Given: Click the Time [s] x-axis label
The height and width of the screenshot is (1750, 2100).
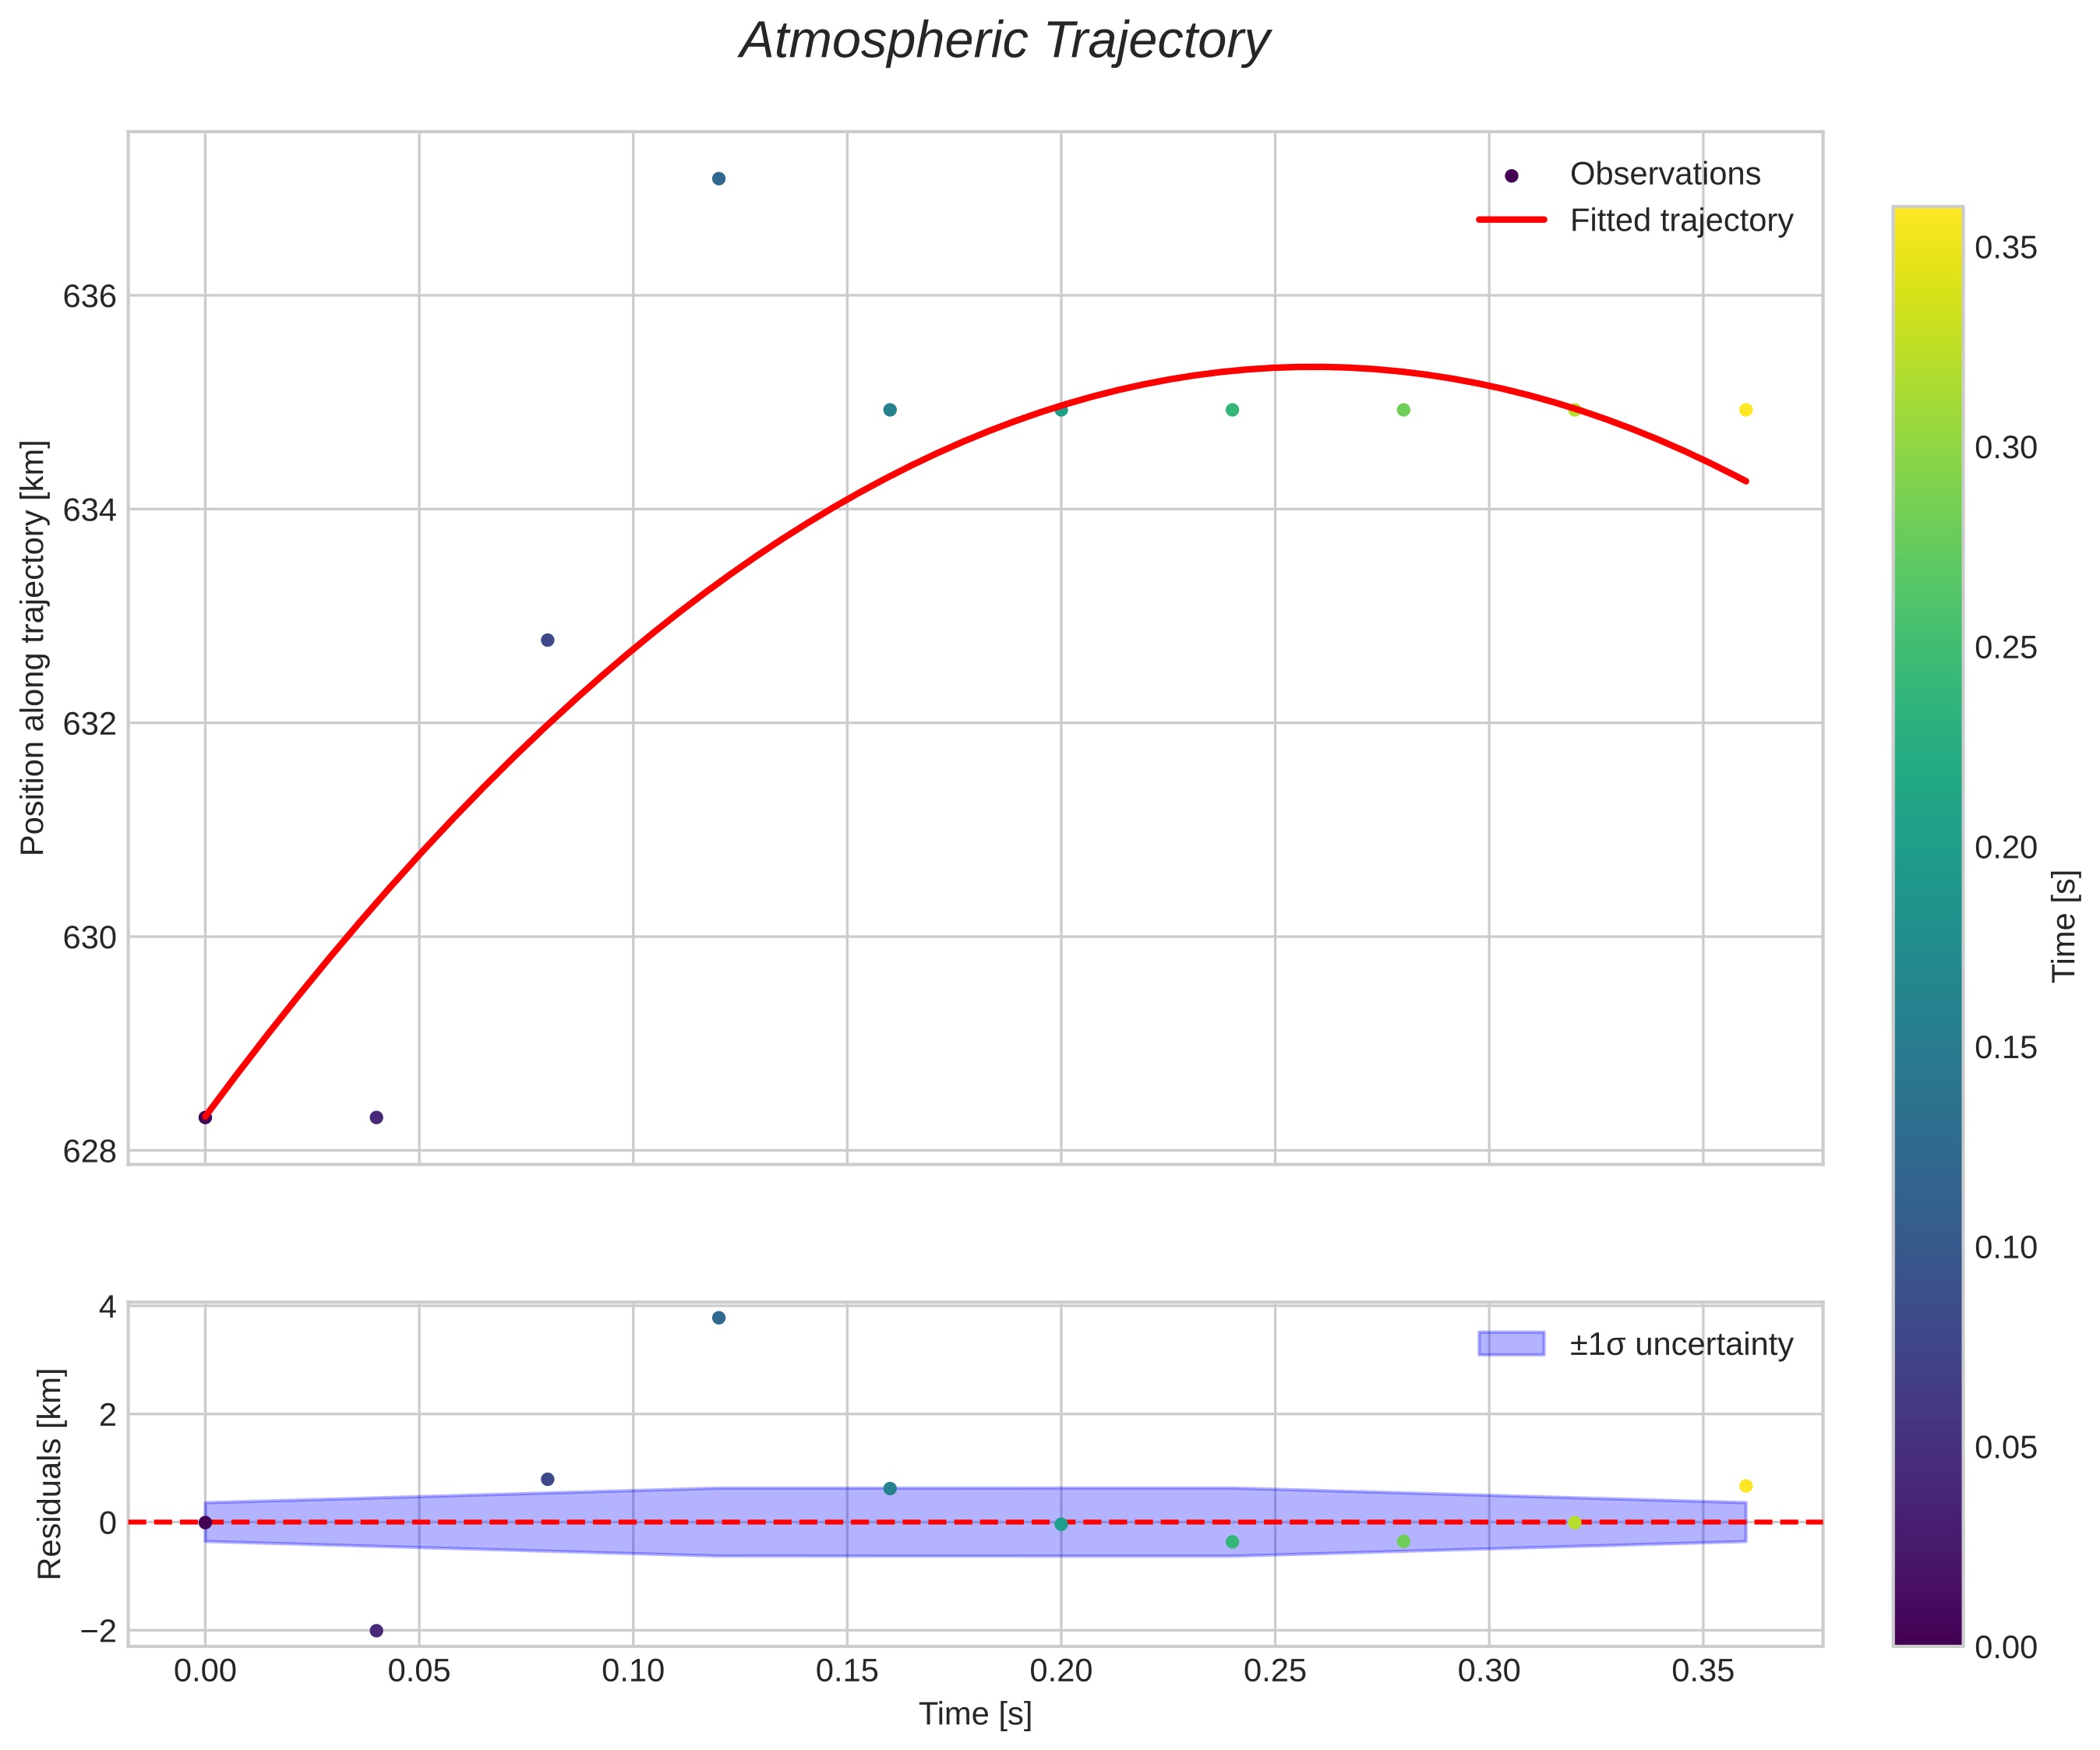Looking at the screenshot, I should [x=975, y=1713].
